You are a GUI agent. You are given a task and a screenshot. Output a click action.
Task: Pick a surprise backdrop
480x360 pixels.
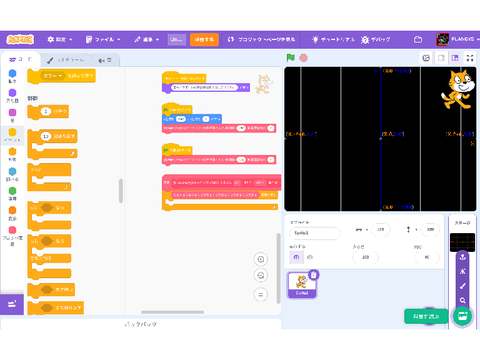coord(463,271)
